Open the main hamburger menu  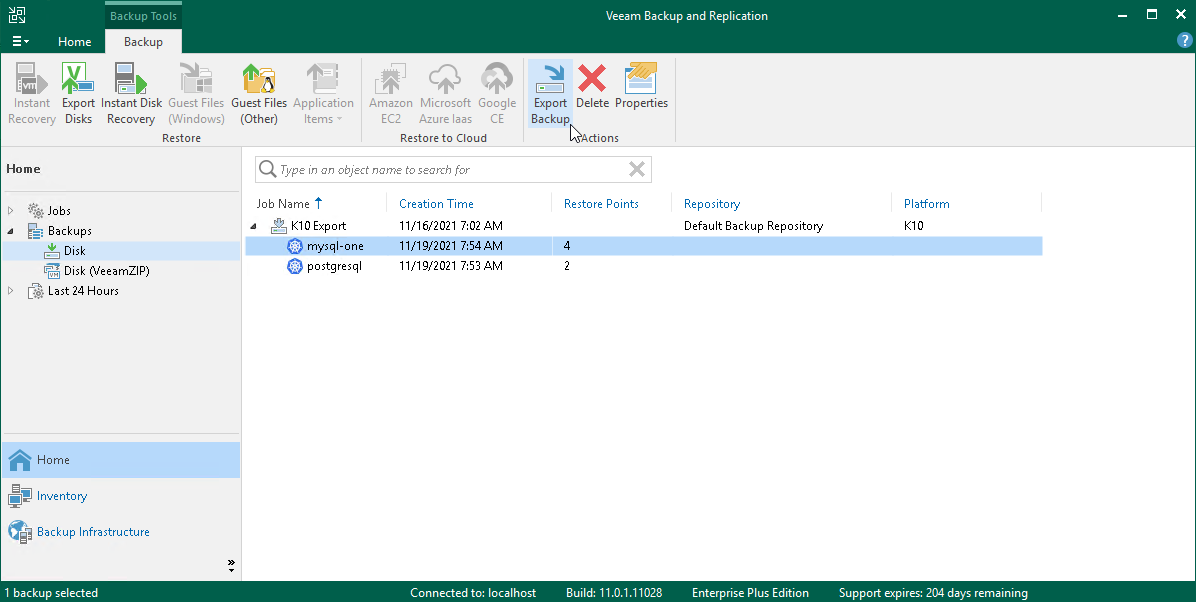(21, 41)
